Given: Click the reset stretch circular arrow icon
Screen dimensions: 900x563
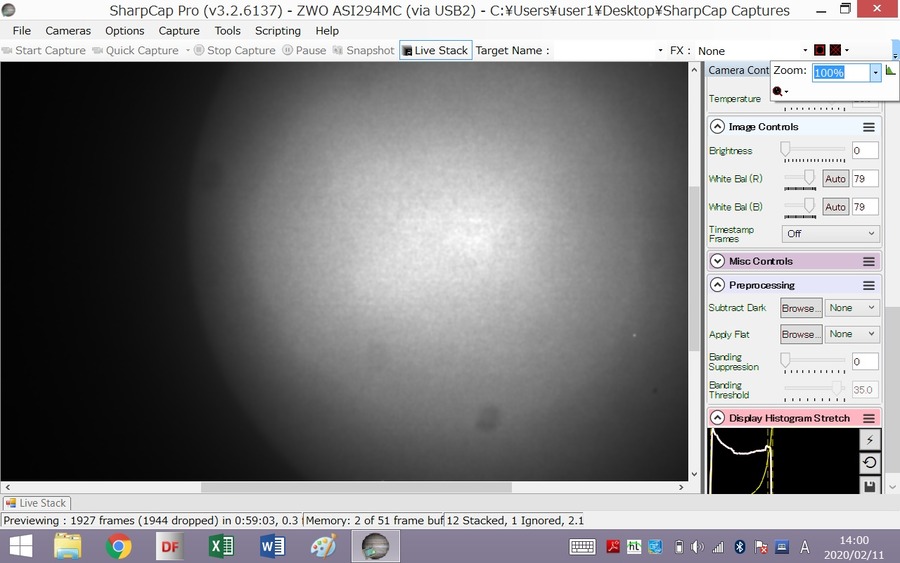Looking at the screenshot, I should (x=870, y=463).
